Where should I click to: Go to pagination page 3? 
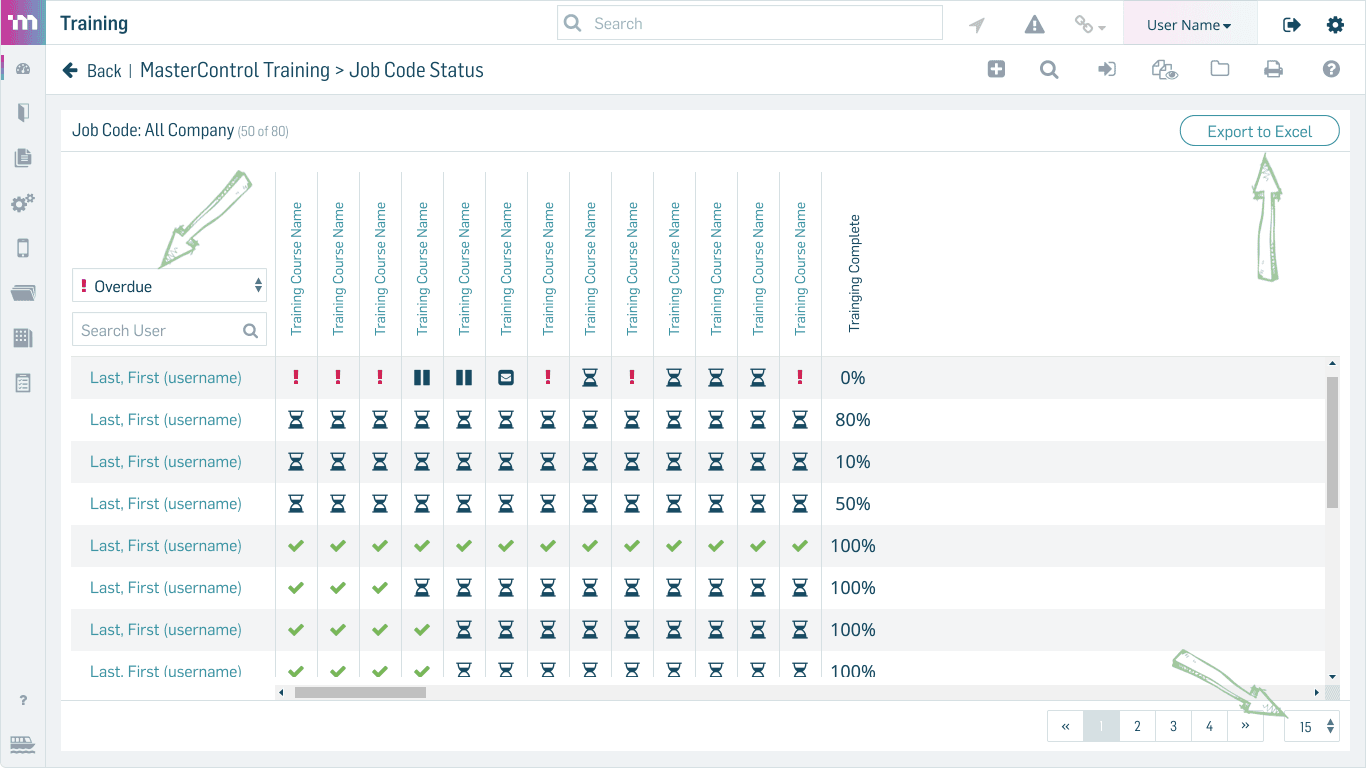[1173, 727]
